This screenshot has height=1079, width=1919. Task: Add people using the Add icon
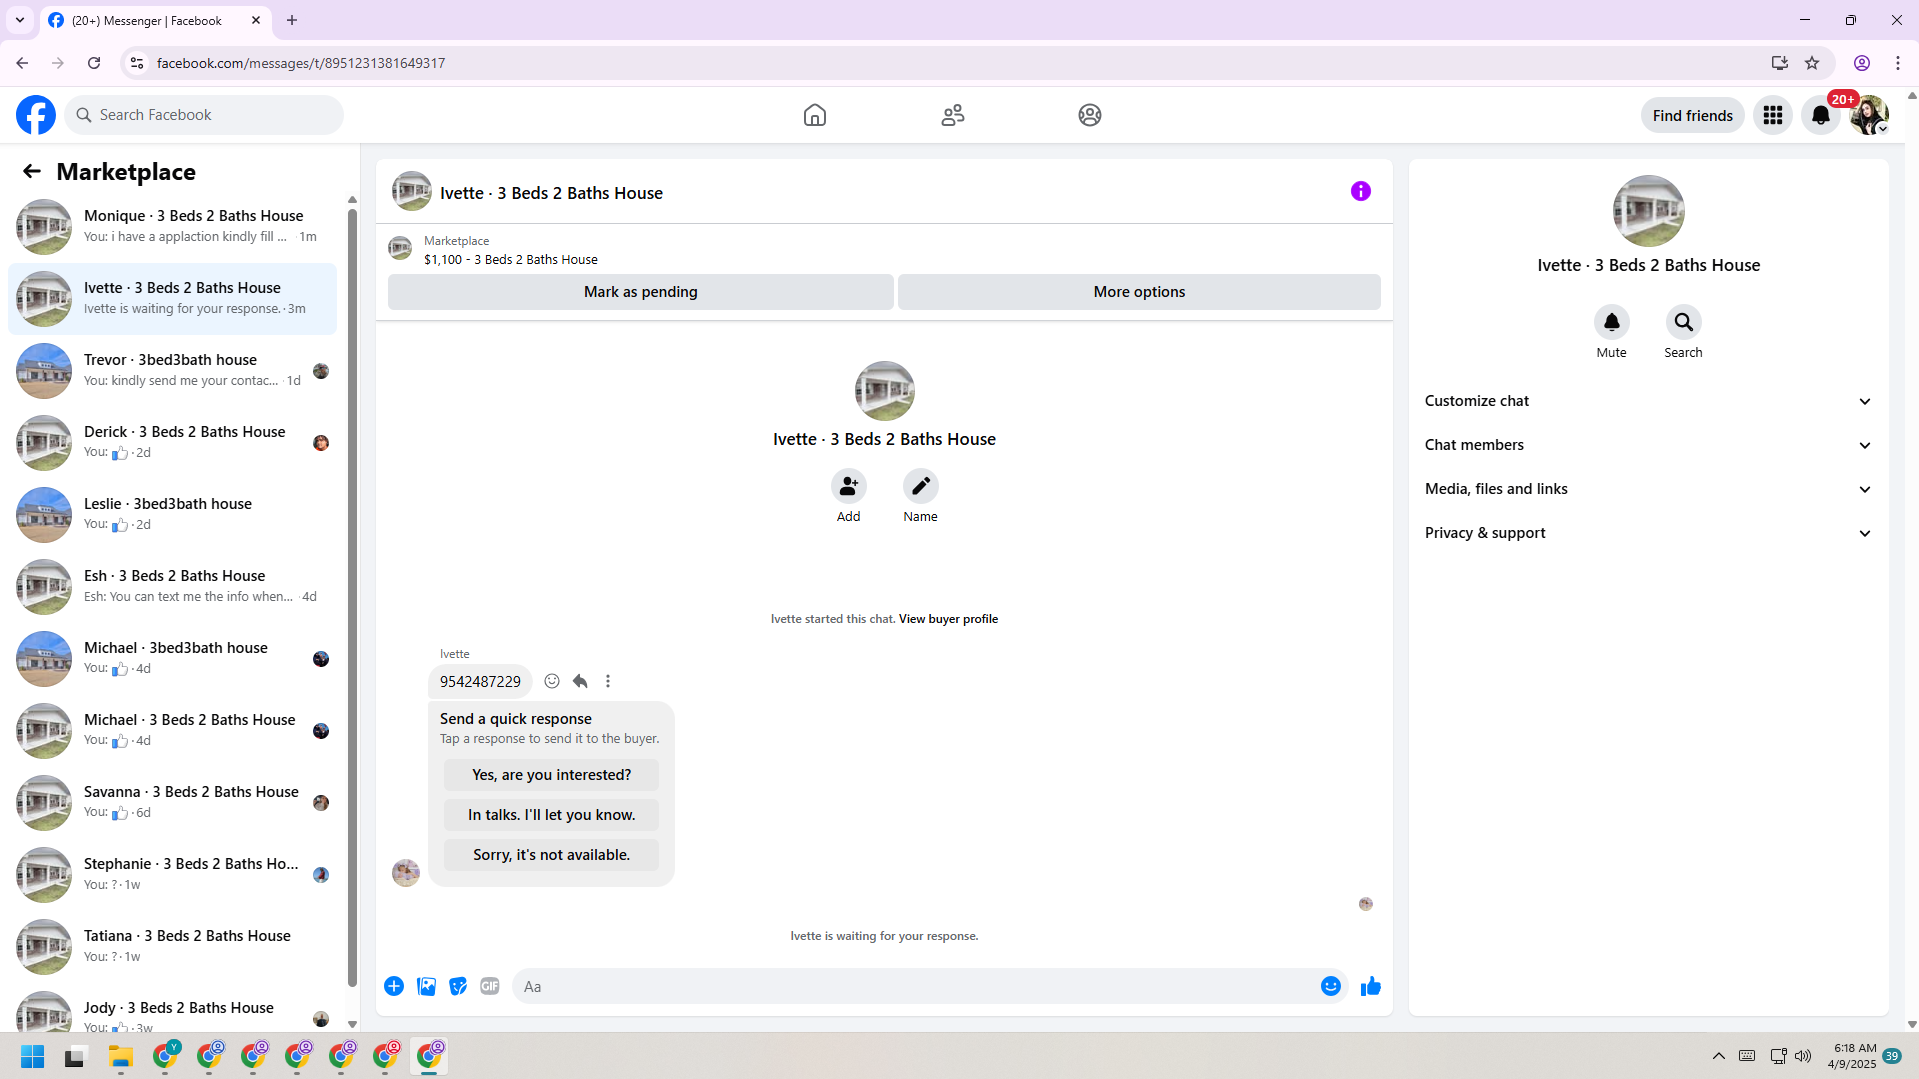(x=849, y=486)
